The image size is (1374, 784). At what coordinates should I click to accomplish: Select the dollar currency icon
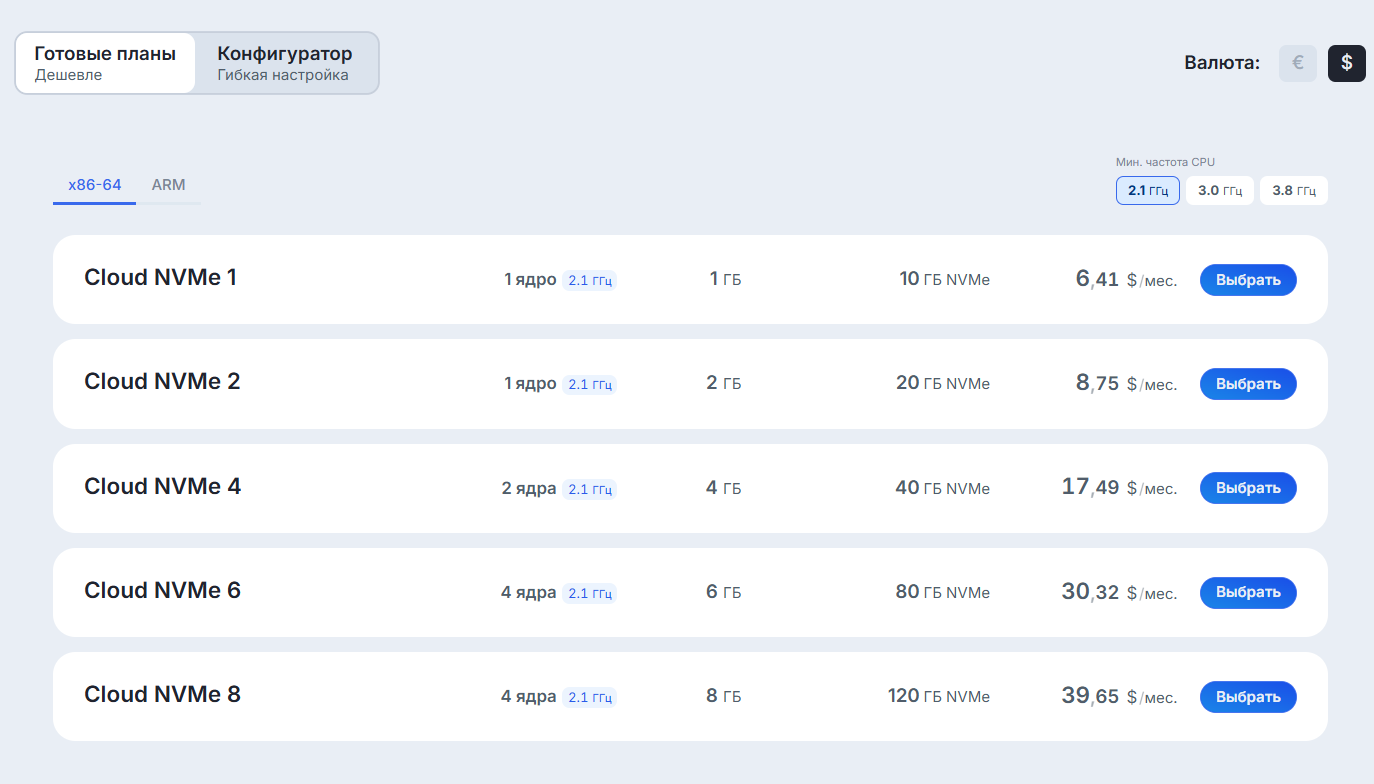pyautogui.click(x=1346, y=63)
